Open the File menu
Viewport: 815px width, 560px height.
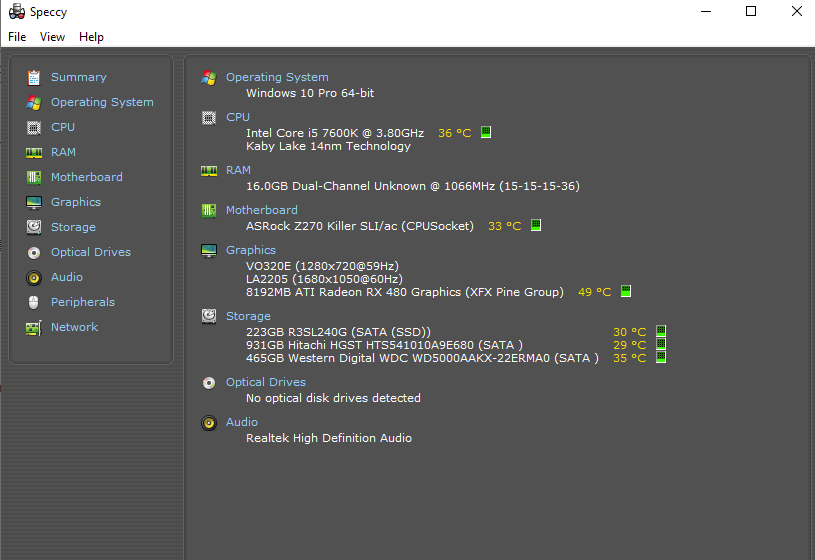[17, 37]
